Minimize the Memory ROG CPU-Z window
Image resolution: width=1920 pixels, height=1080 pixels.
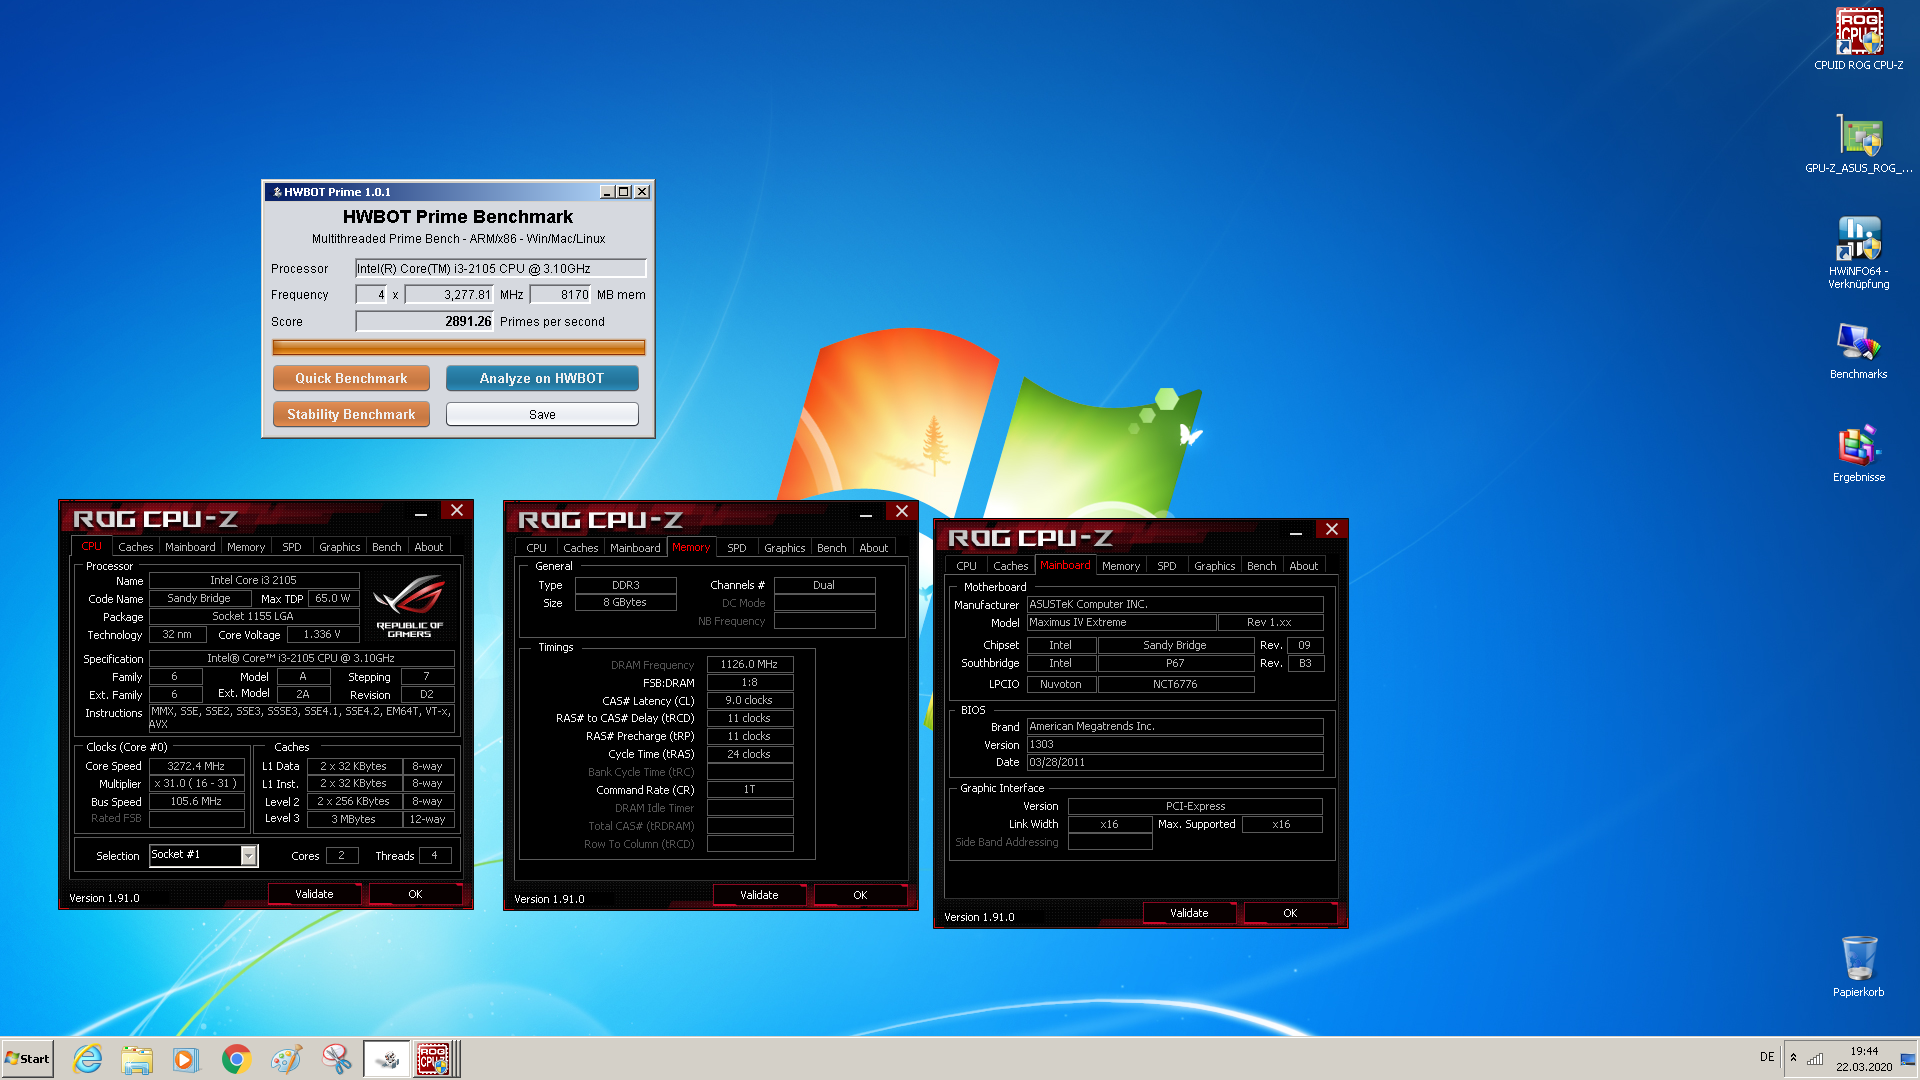click(866, 513)
